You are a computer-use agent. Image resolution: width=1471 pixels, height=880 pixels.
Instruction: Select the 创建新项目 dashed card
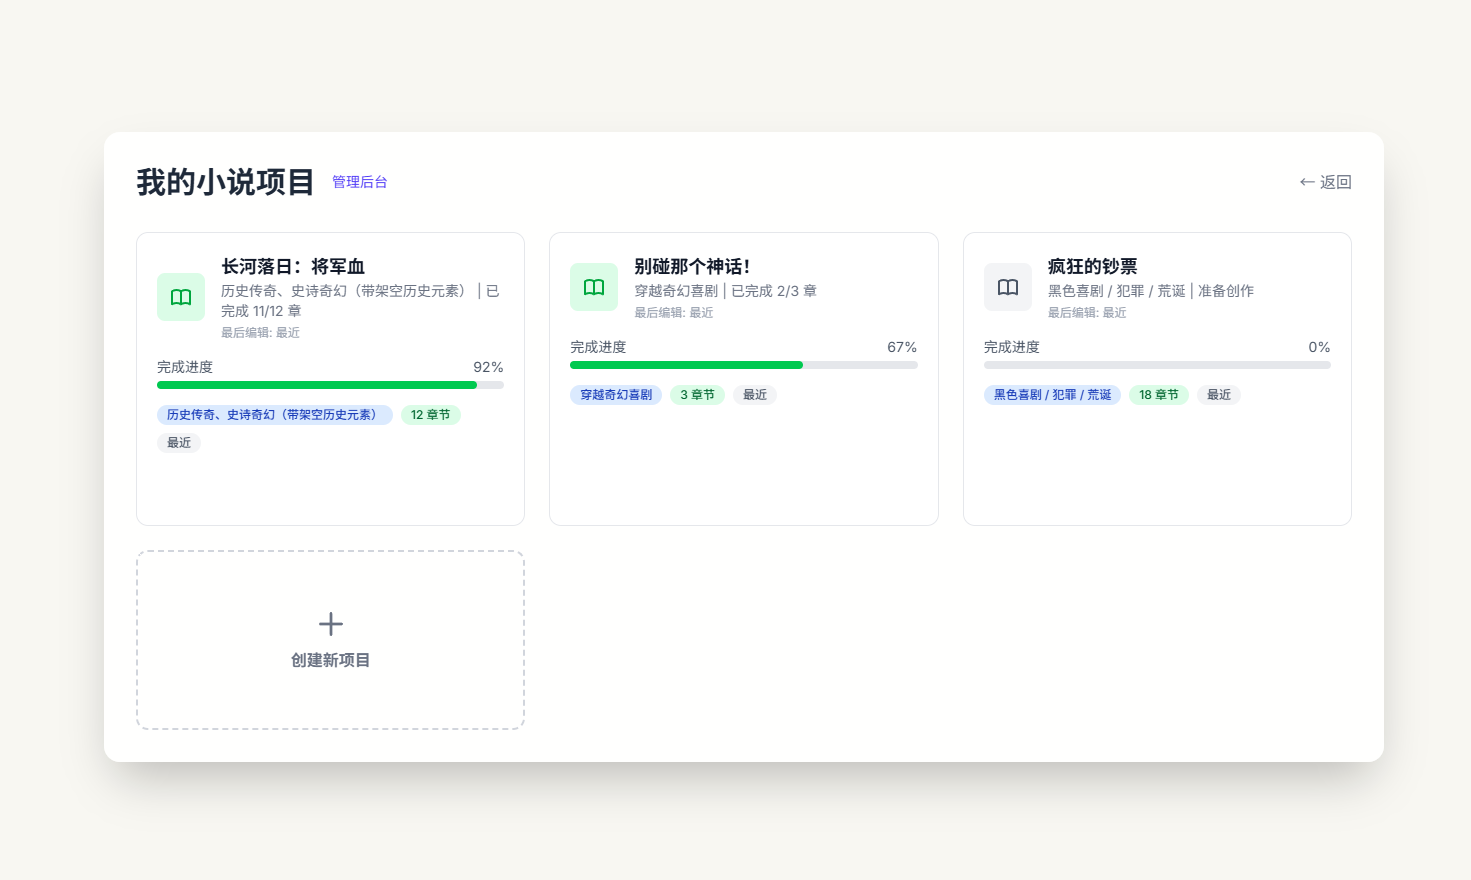point(330,640)
